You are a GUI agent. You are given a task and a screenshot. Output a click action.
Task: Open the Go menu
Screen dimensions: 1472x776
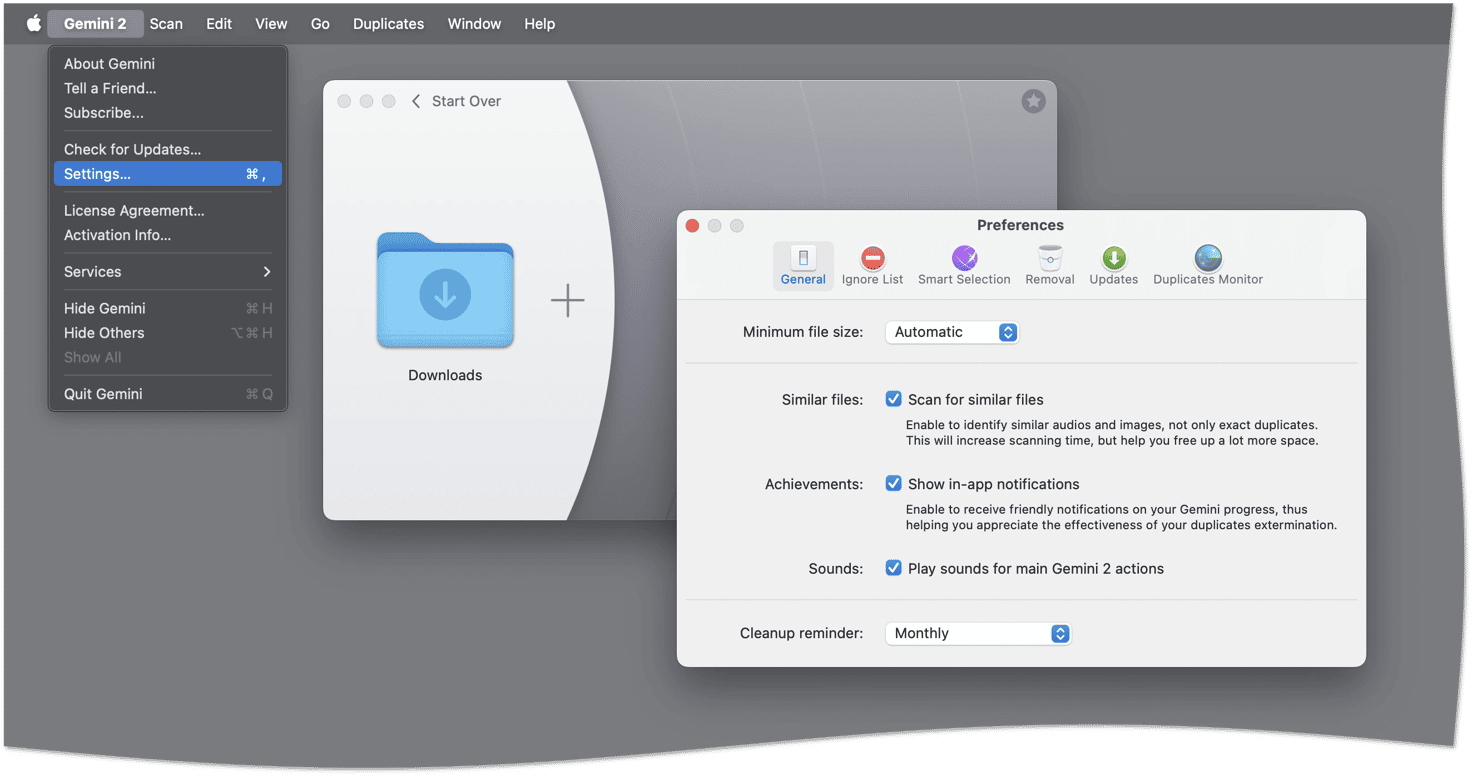click(320, 24)
